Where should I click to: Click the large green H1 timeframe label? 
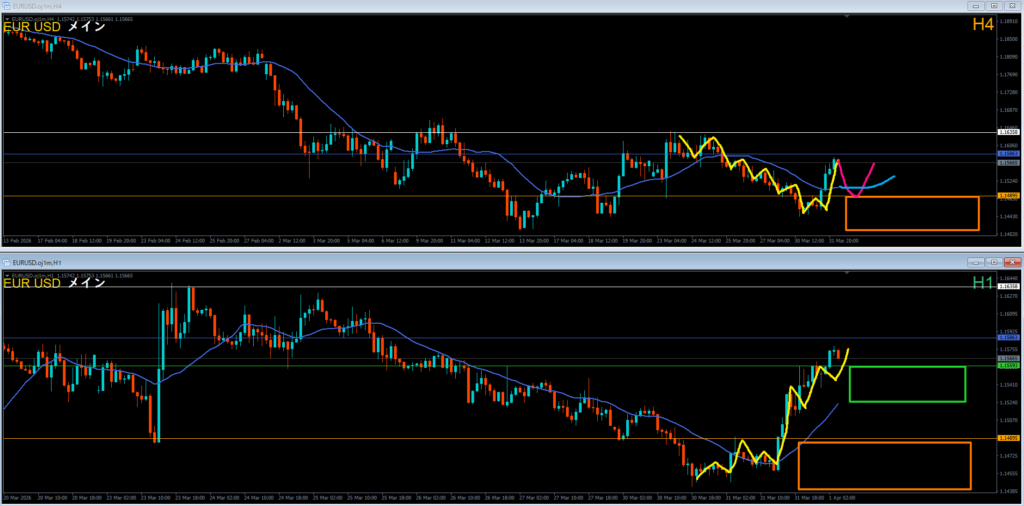coord(983,283)
